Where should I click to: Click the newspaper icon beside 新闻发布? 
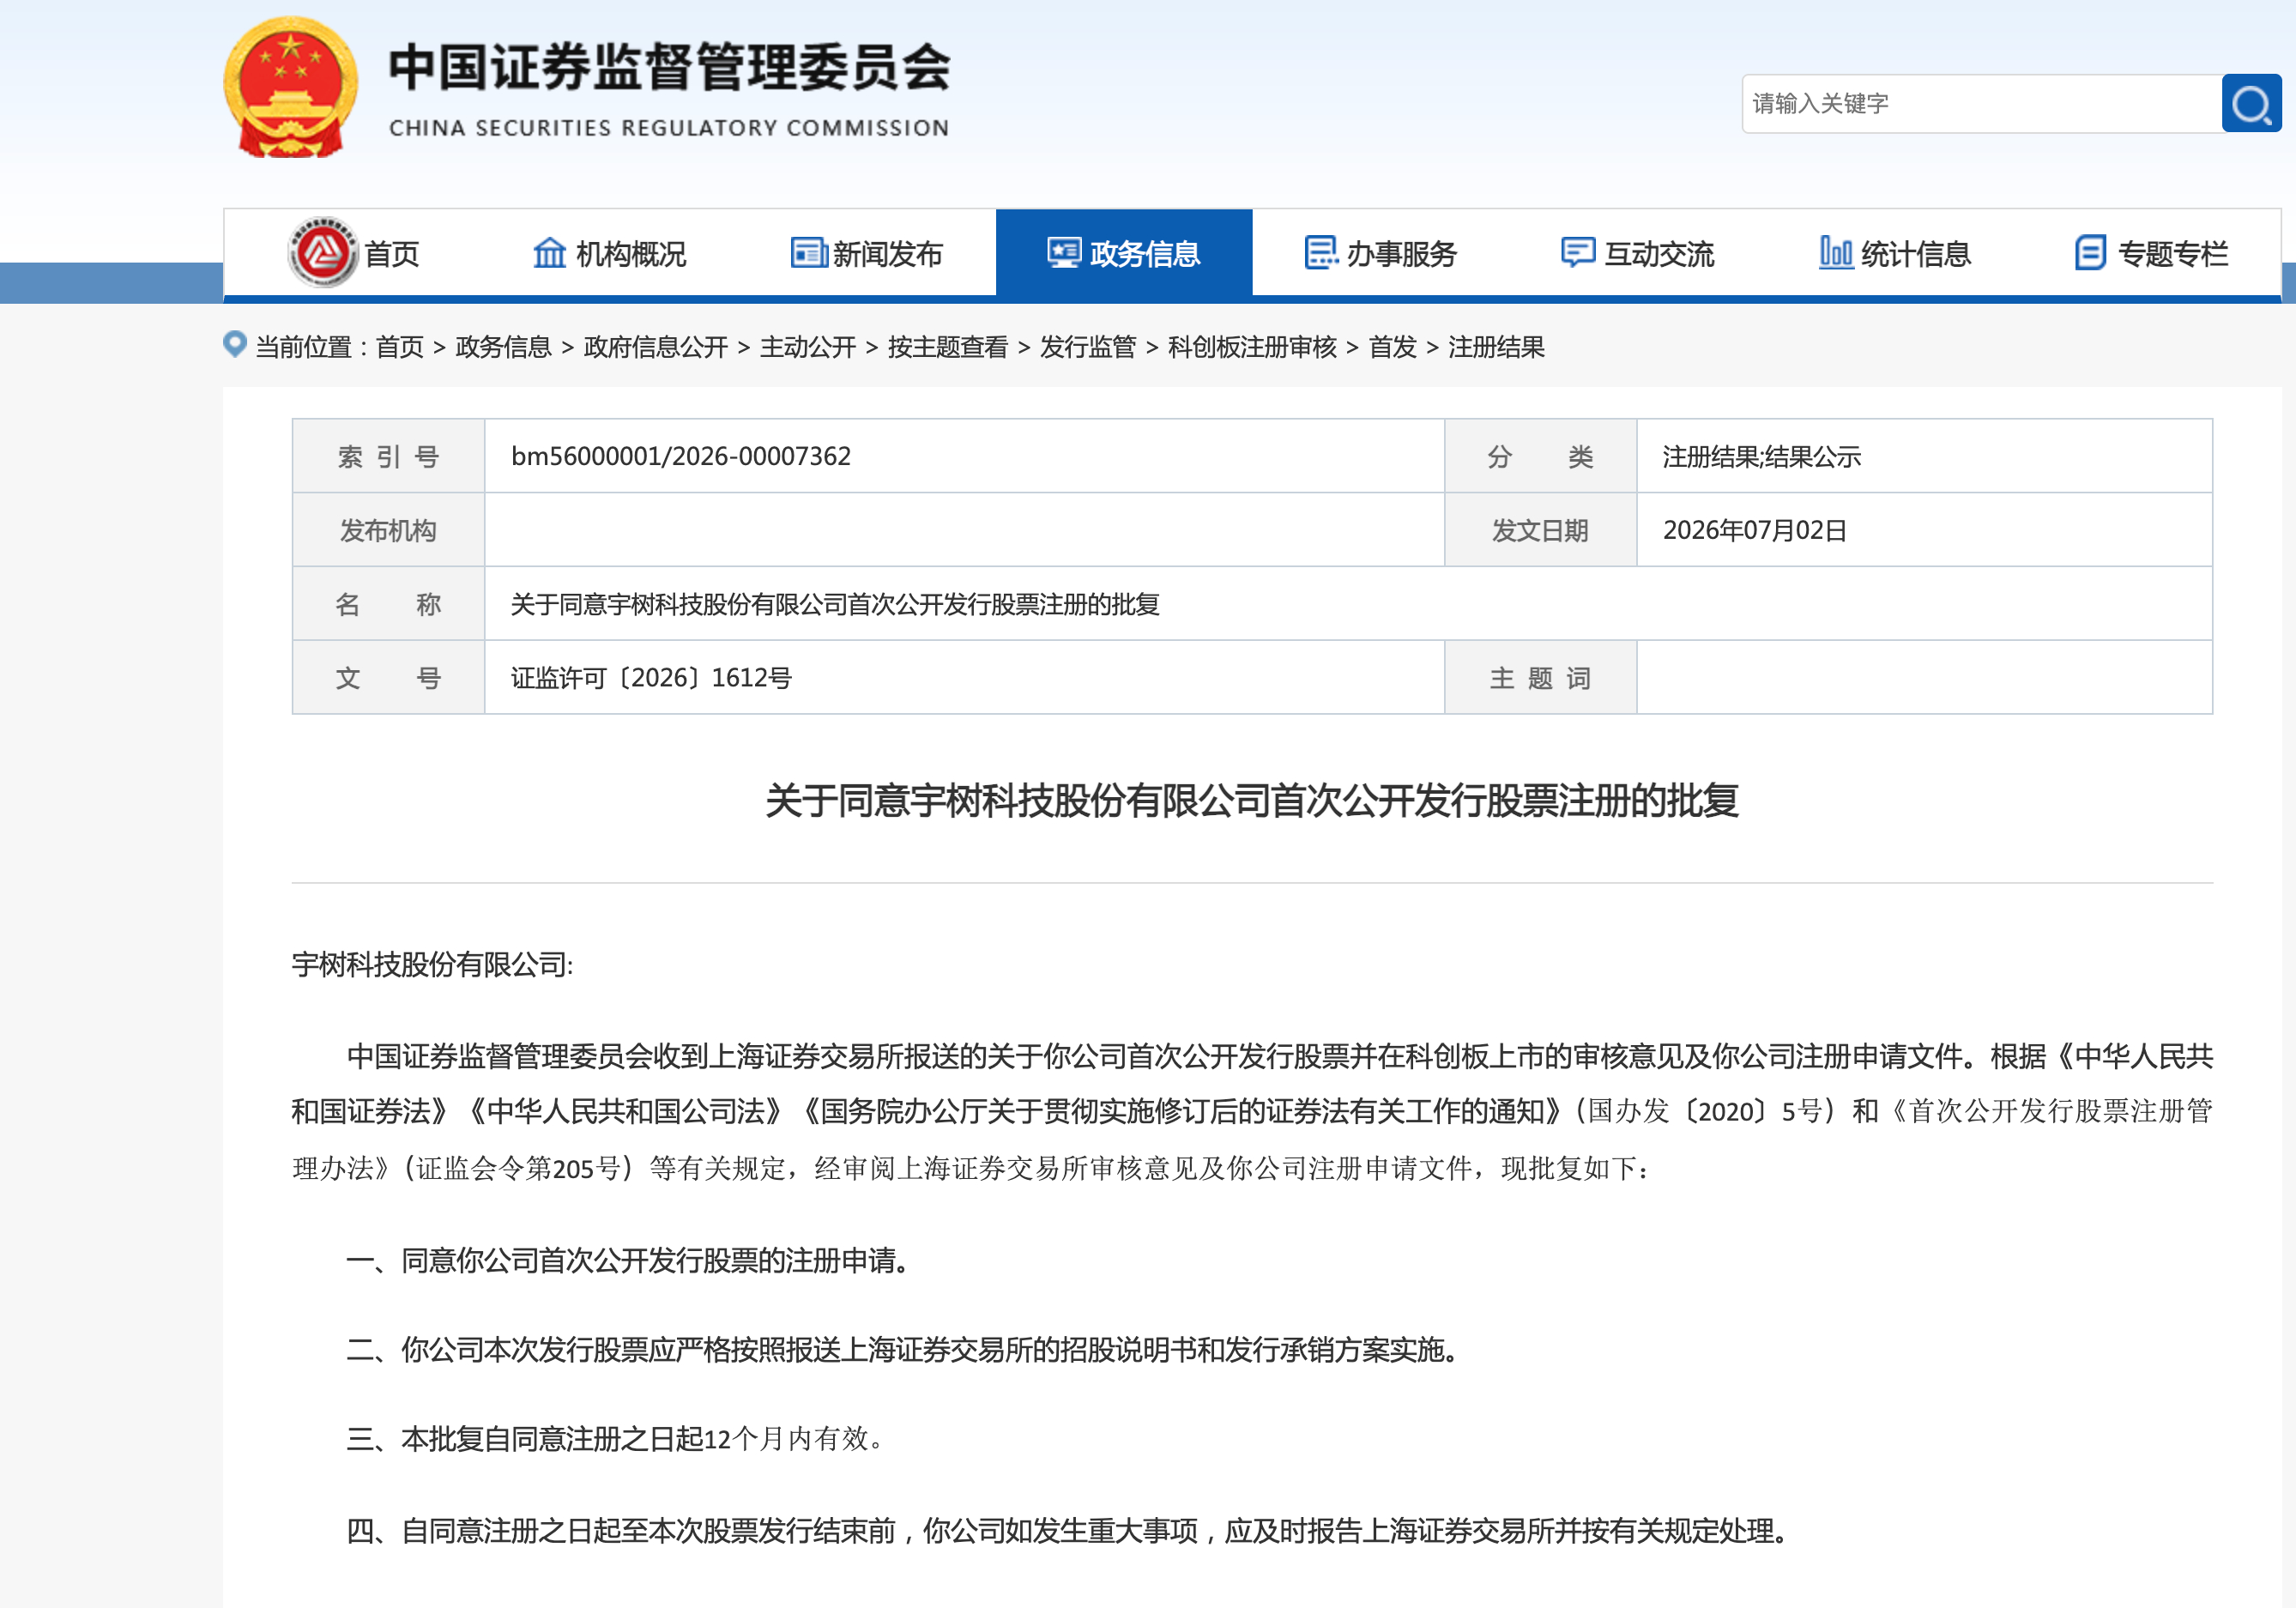808,253
